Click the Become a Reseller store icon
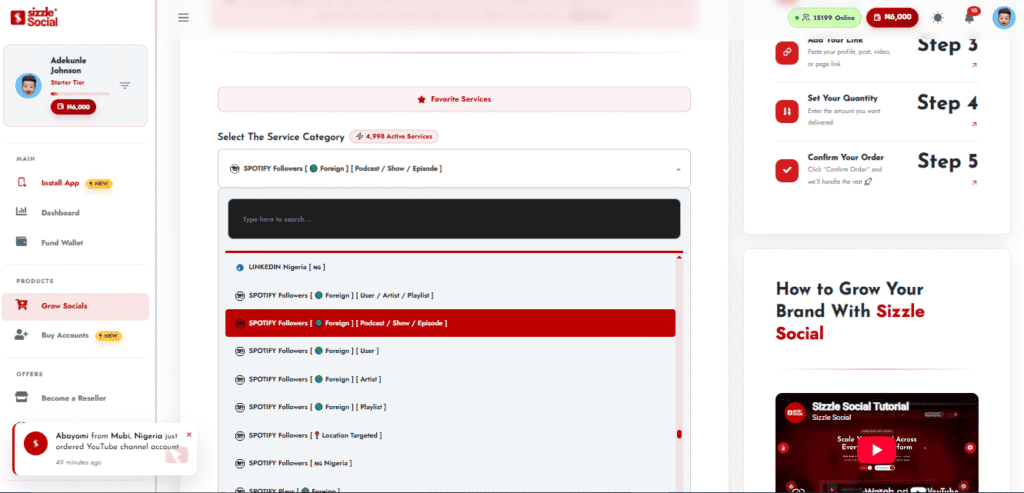 [22, 397]
